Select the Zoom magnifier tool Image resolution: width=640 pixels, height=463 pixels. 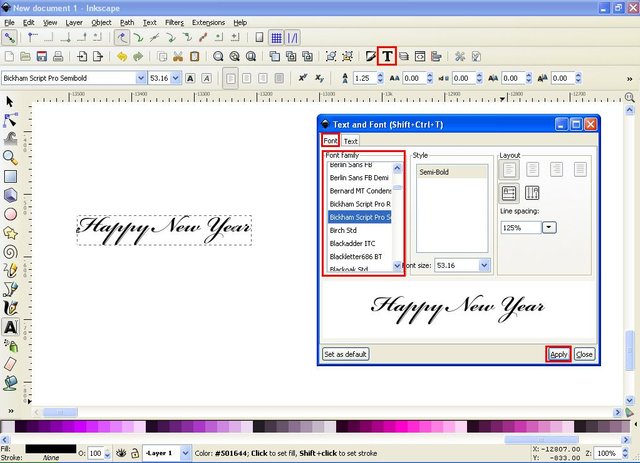click(10, 158)
